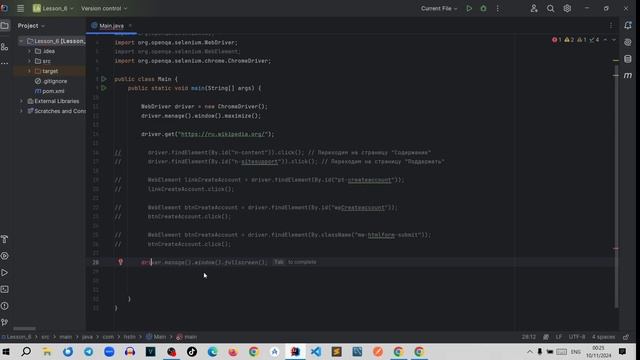Image resolution: width=640 pixels, height=360 pixels.
Task: Select .gitignore file in project tree
Action: (55, 81)
